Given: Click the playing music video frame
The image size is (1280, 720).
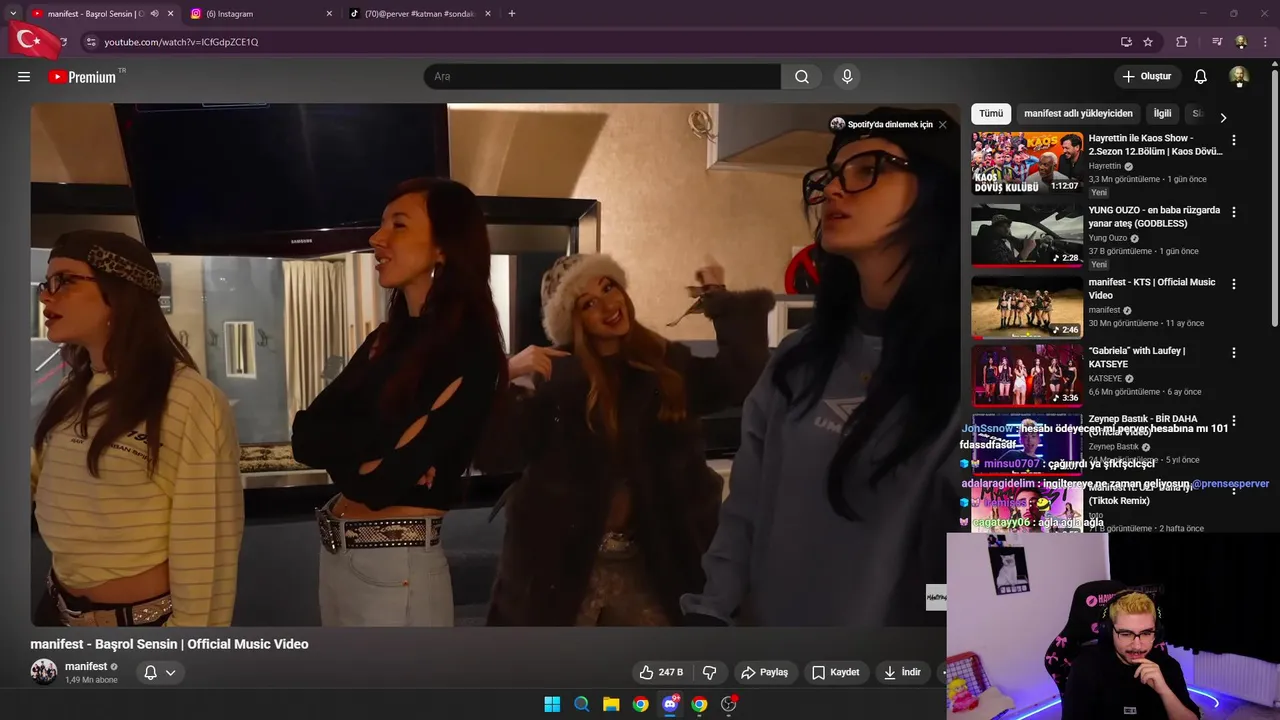Looking at the screenshot, I should click(495, 365).
